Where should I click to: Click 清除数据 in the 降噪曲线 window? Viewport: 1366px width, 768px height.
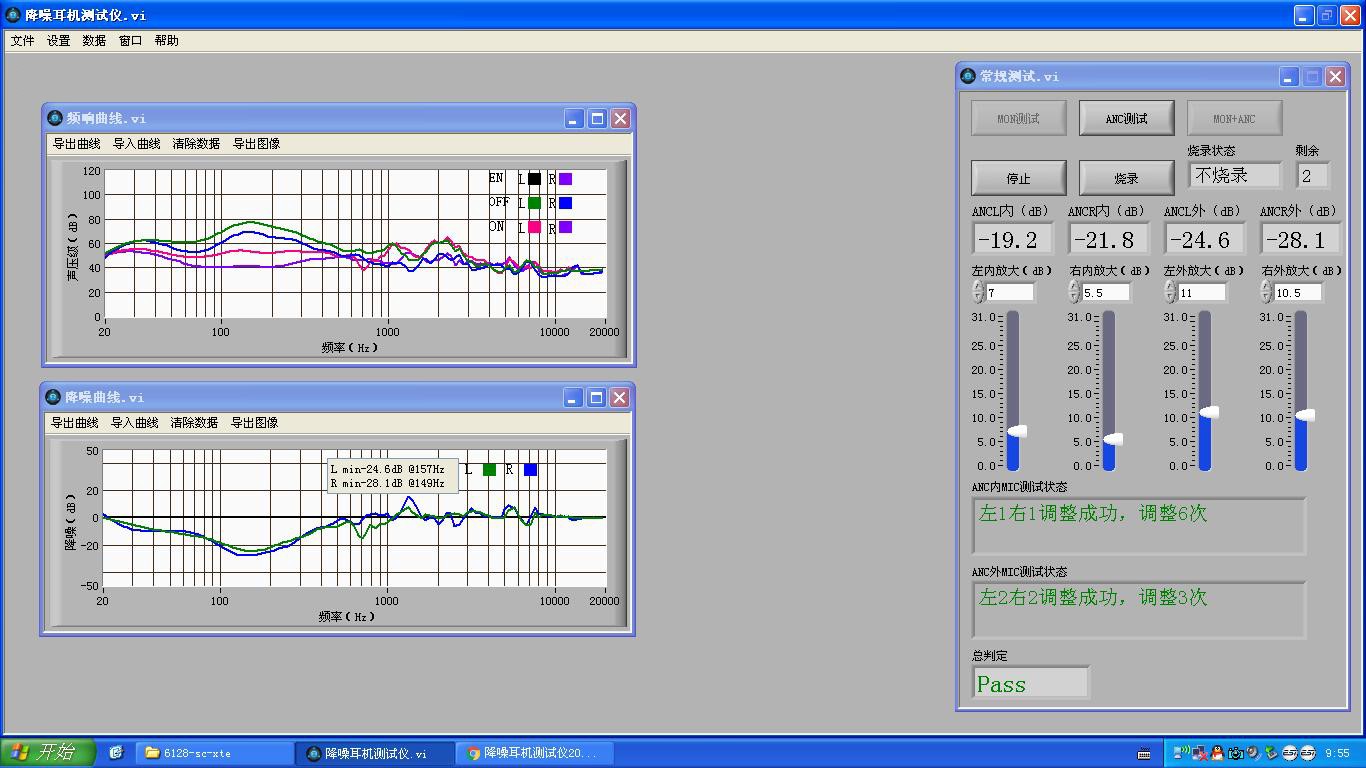click(x=194, y=423)
